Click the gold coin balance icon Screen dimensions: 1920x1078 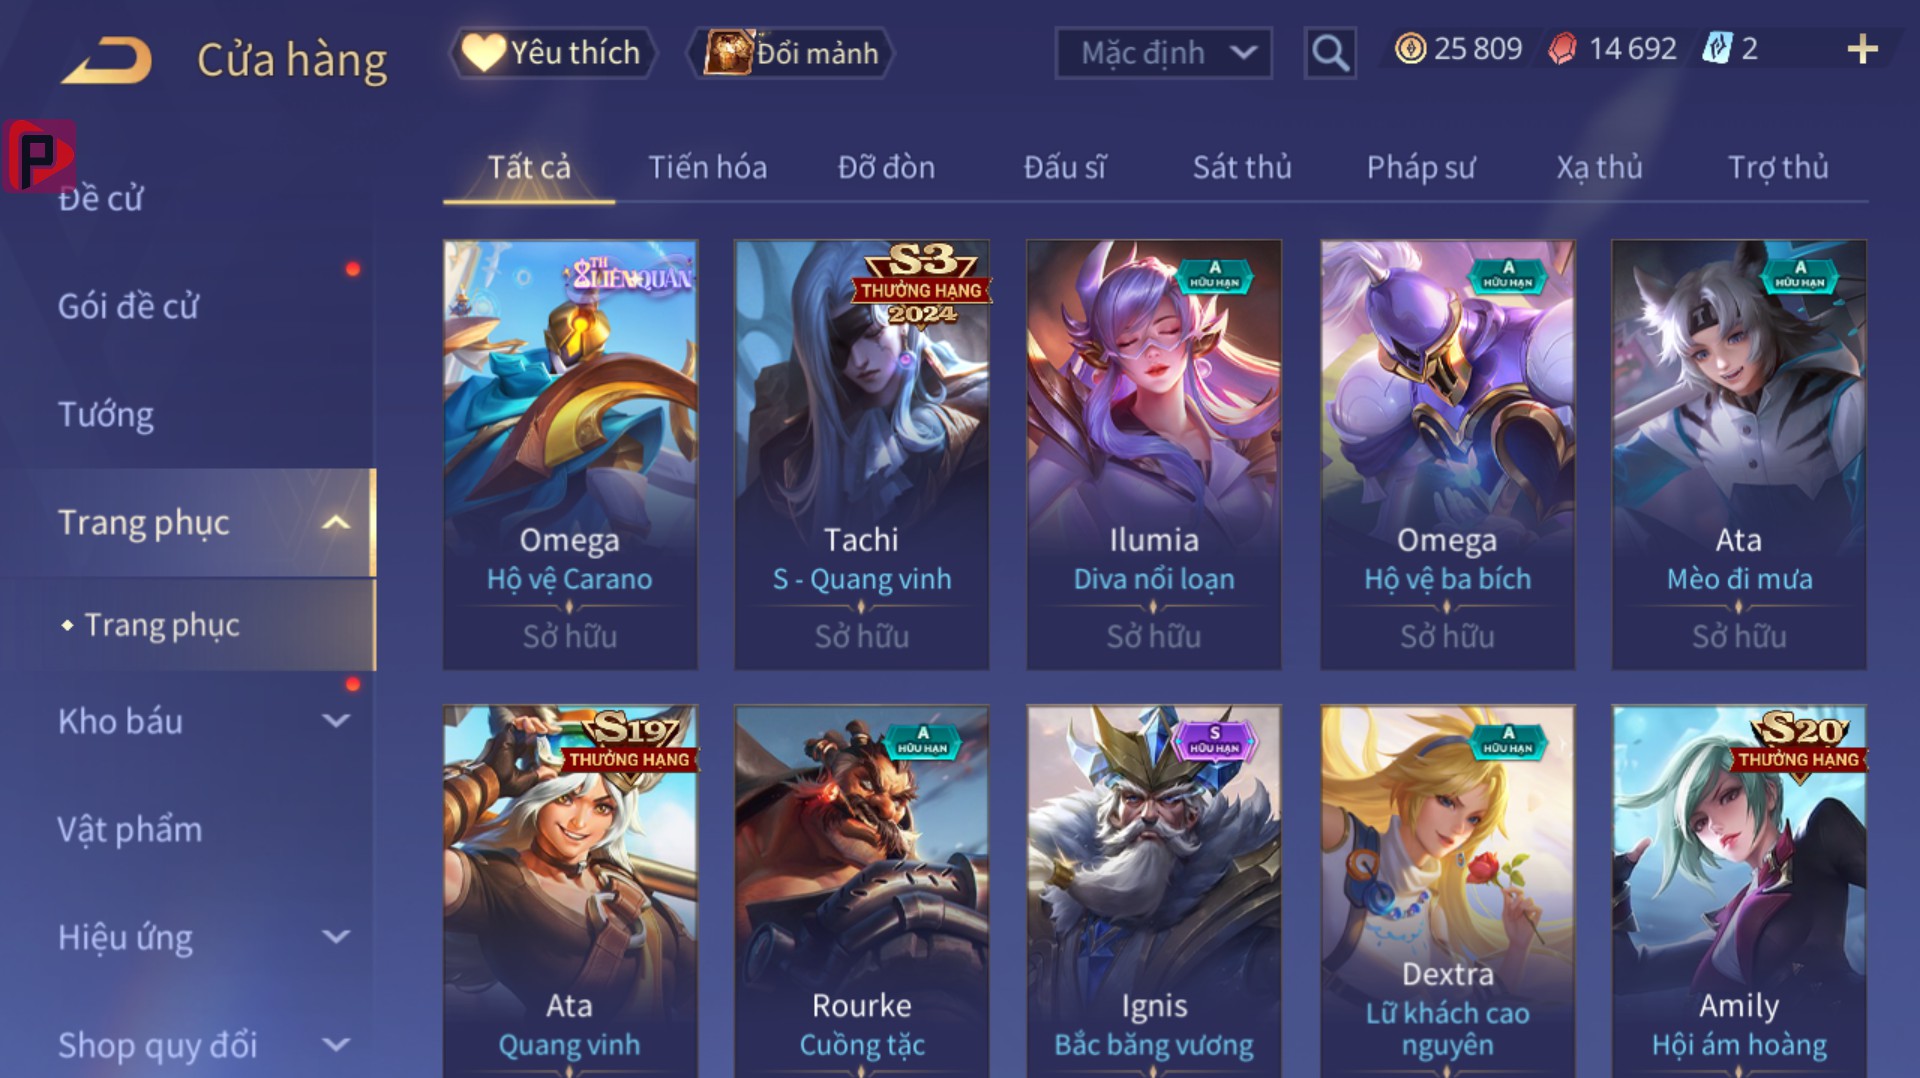pos(1410,49)
